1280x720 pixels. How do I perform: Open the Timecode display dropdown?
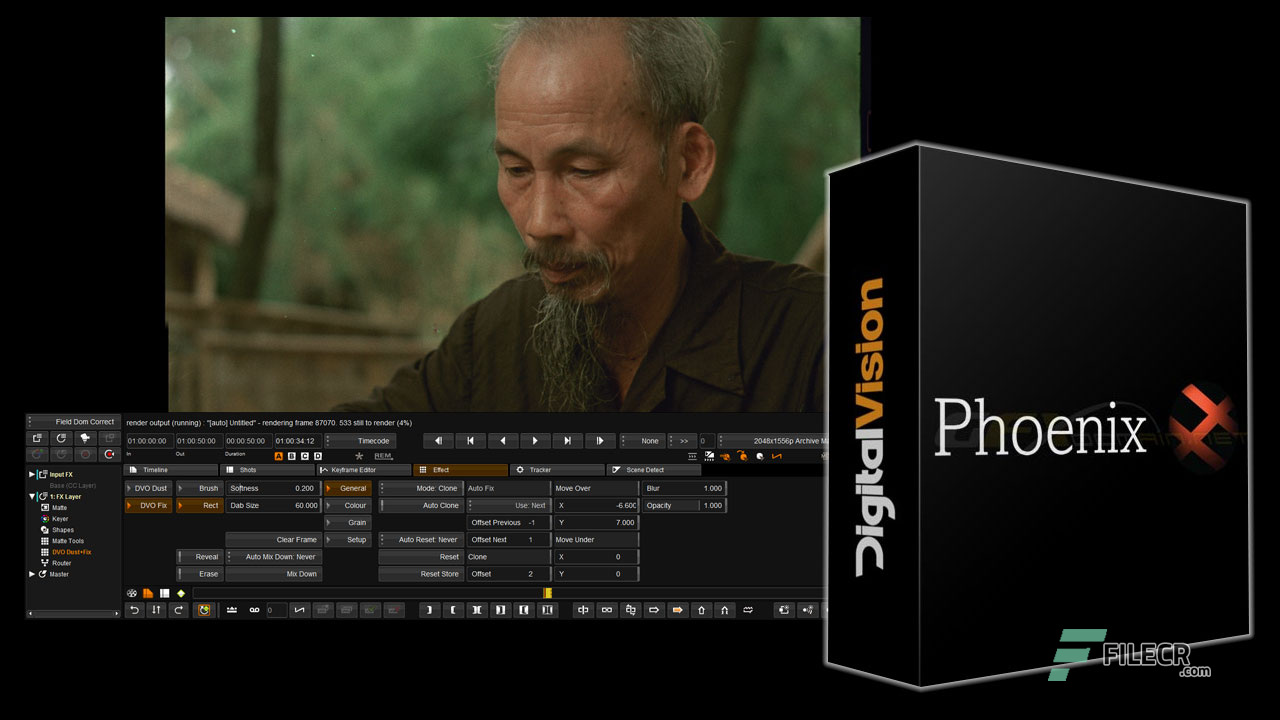coord(360,441)
